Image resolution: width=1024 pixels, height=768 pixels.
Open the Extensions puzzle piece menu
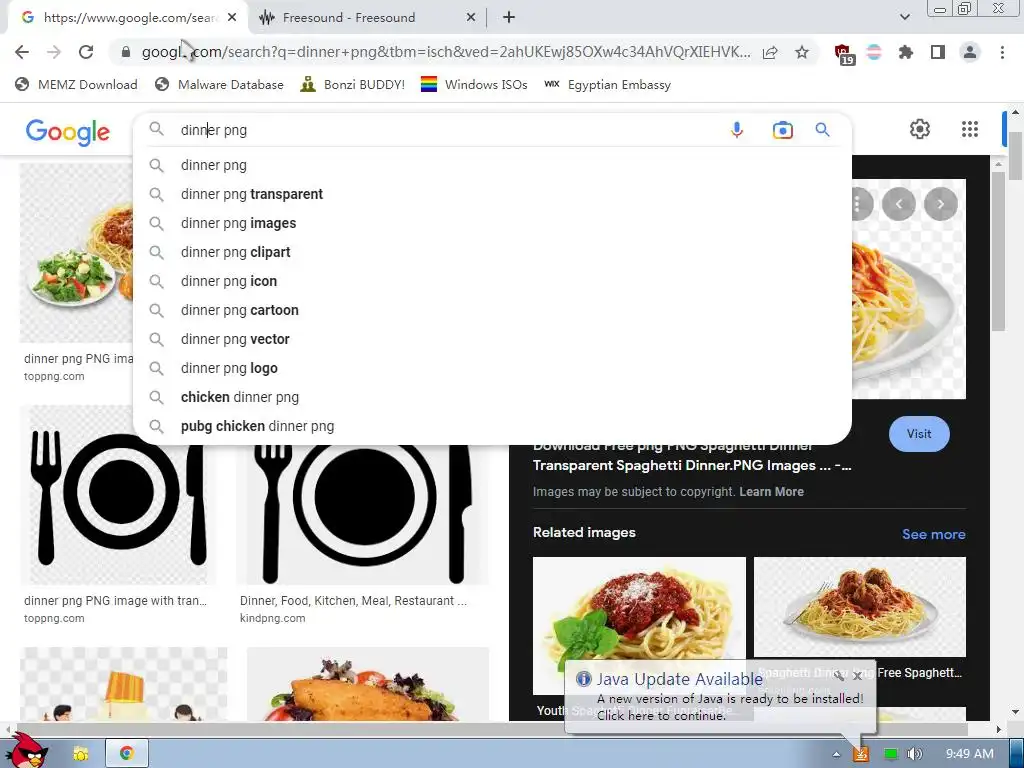tap(905, 52)
